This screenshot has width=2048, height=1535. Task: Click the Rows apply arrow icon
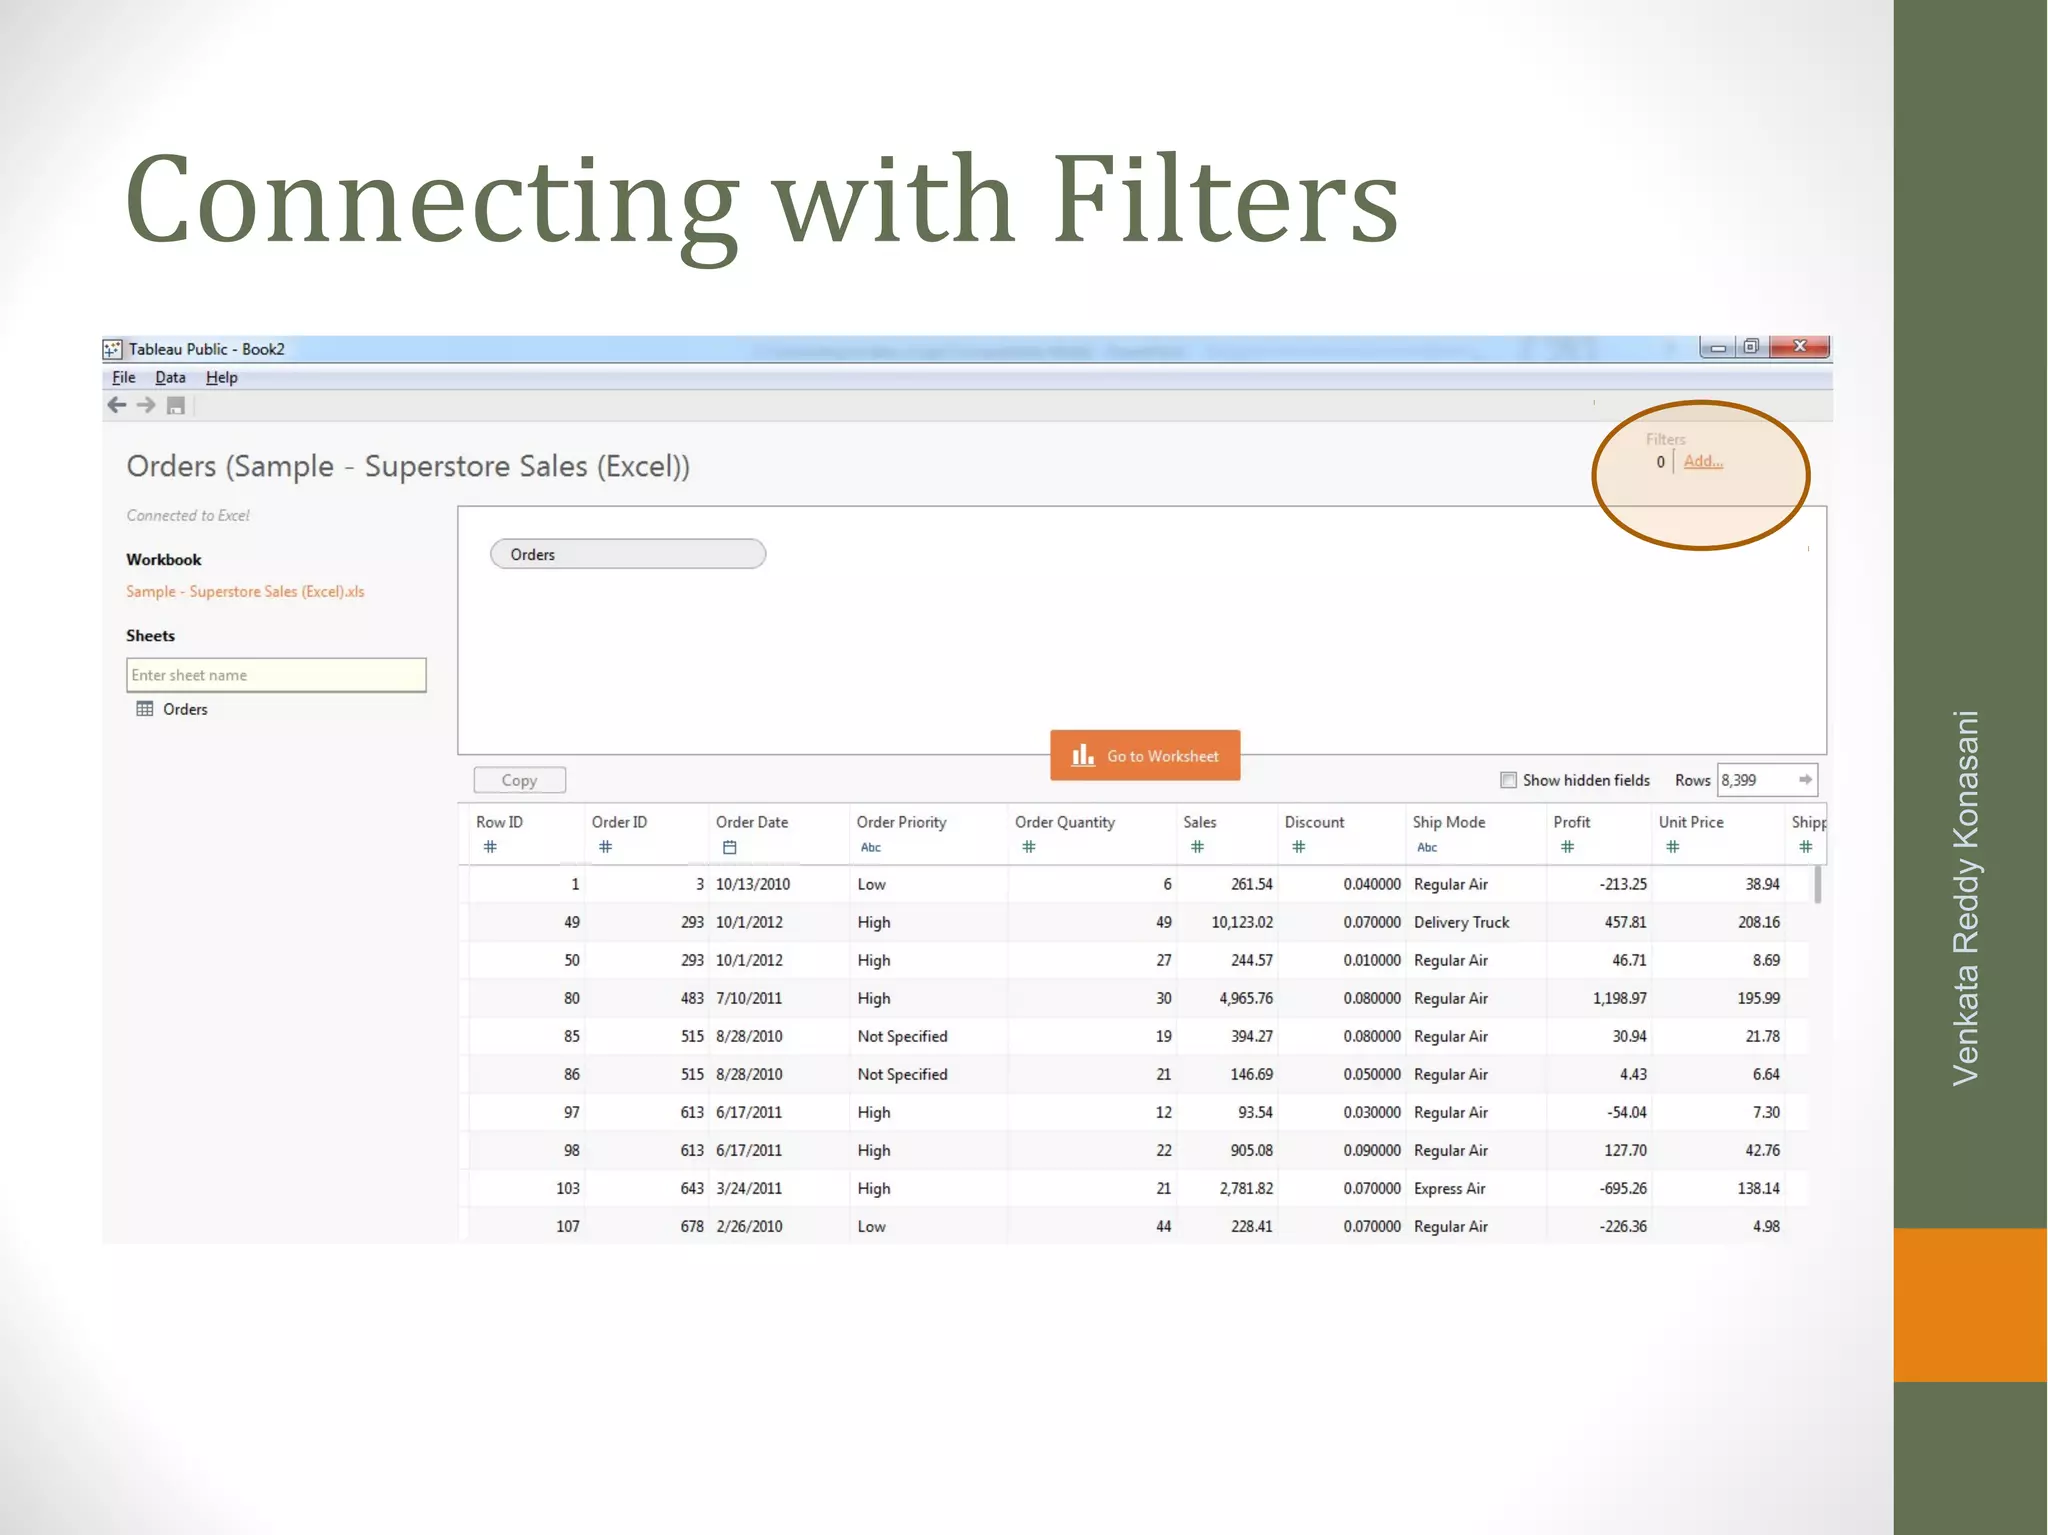pyautogui.click(x=1805, y=779)
